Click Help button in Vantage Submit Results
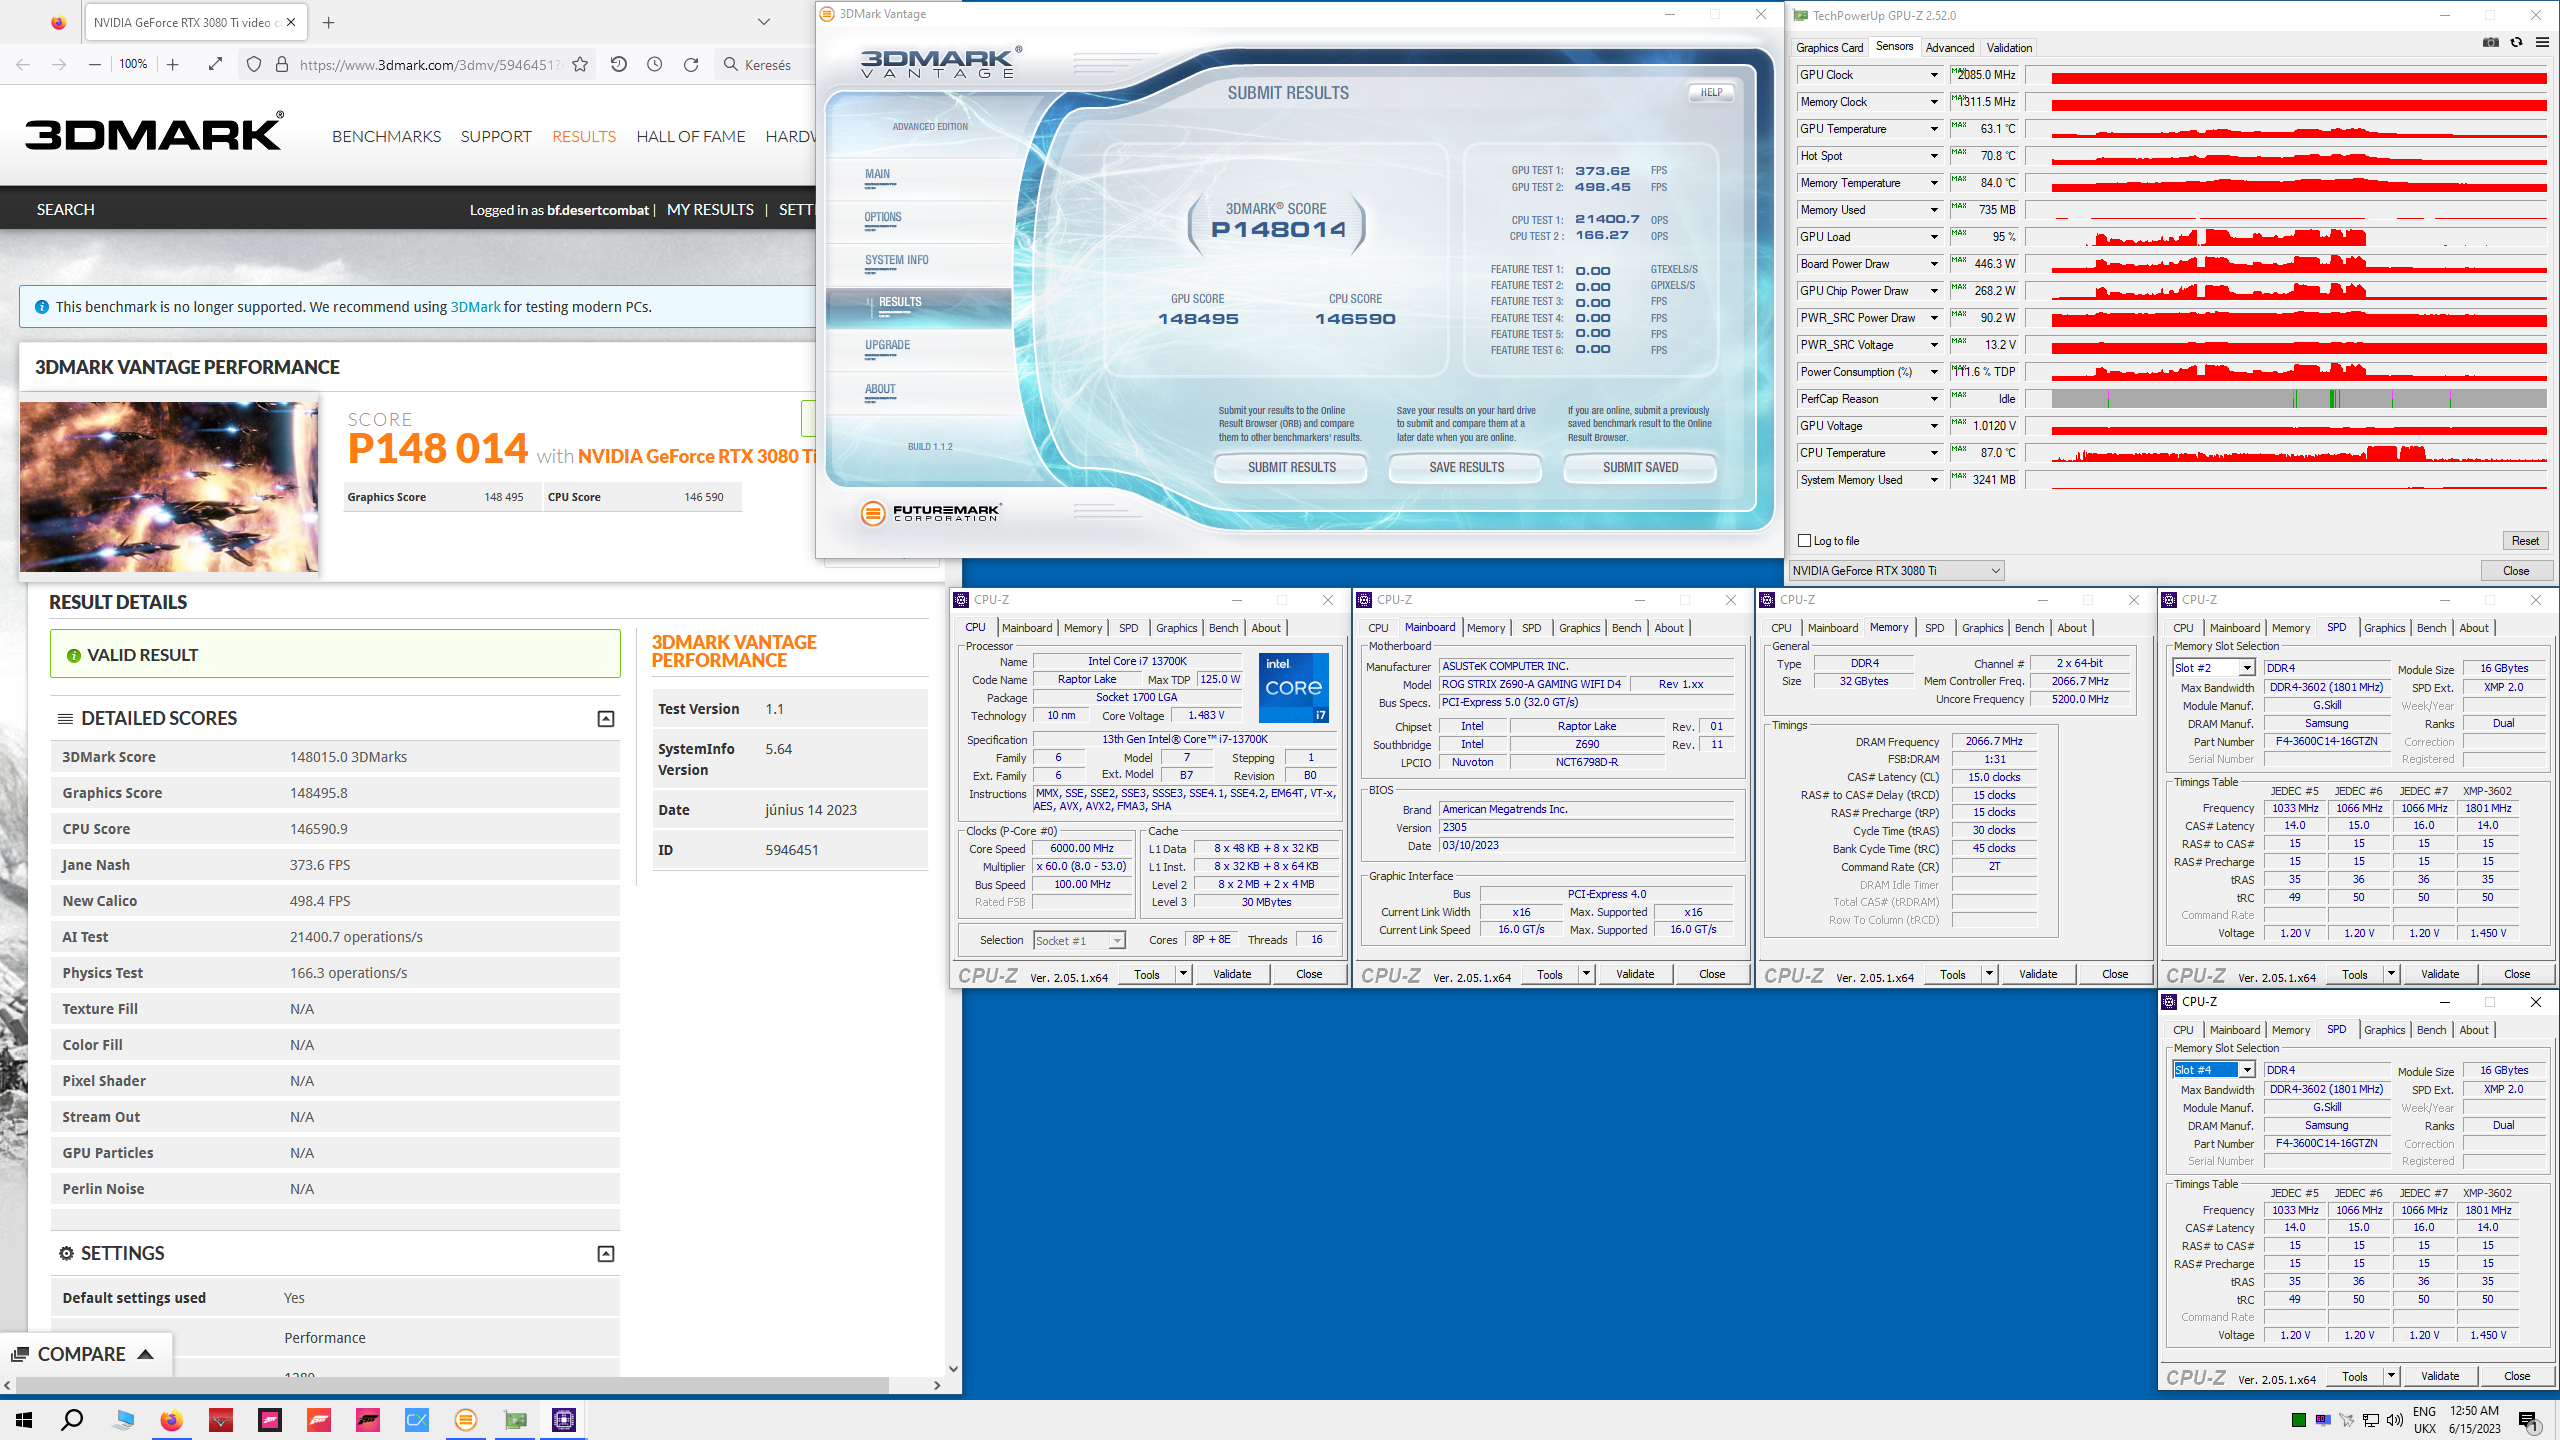The image size is (2560, 1440). 1711,93
